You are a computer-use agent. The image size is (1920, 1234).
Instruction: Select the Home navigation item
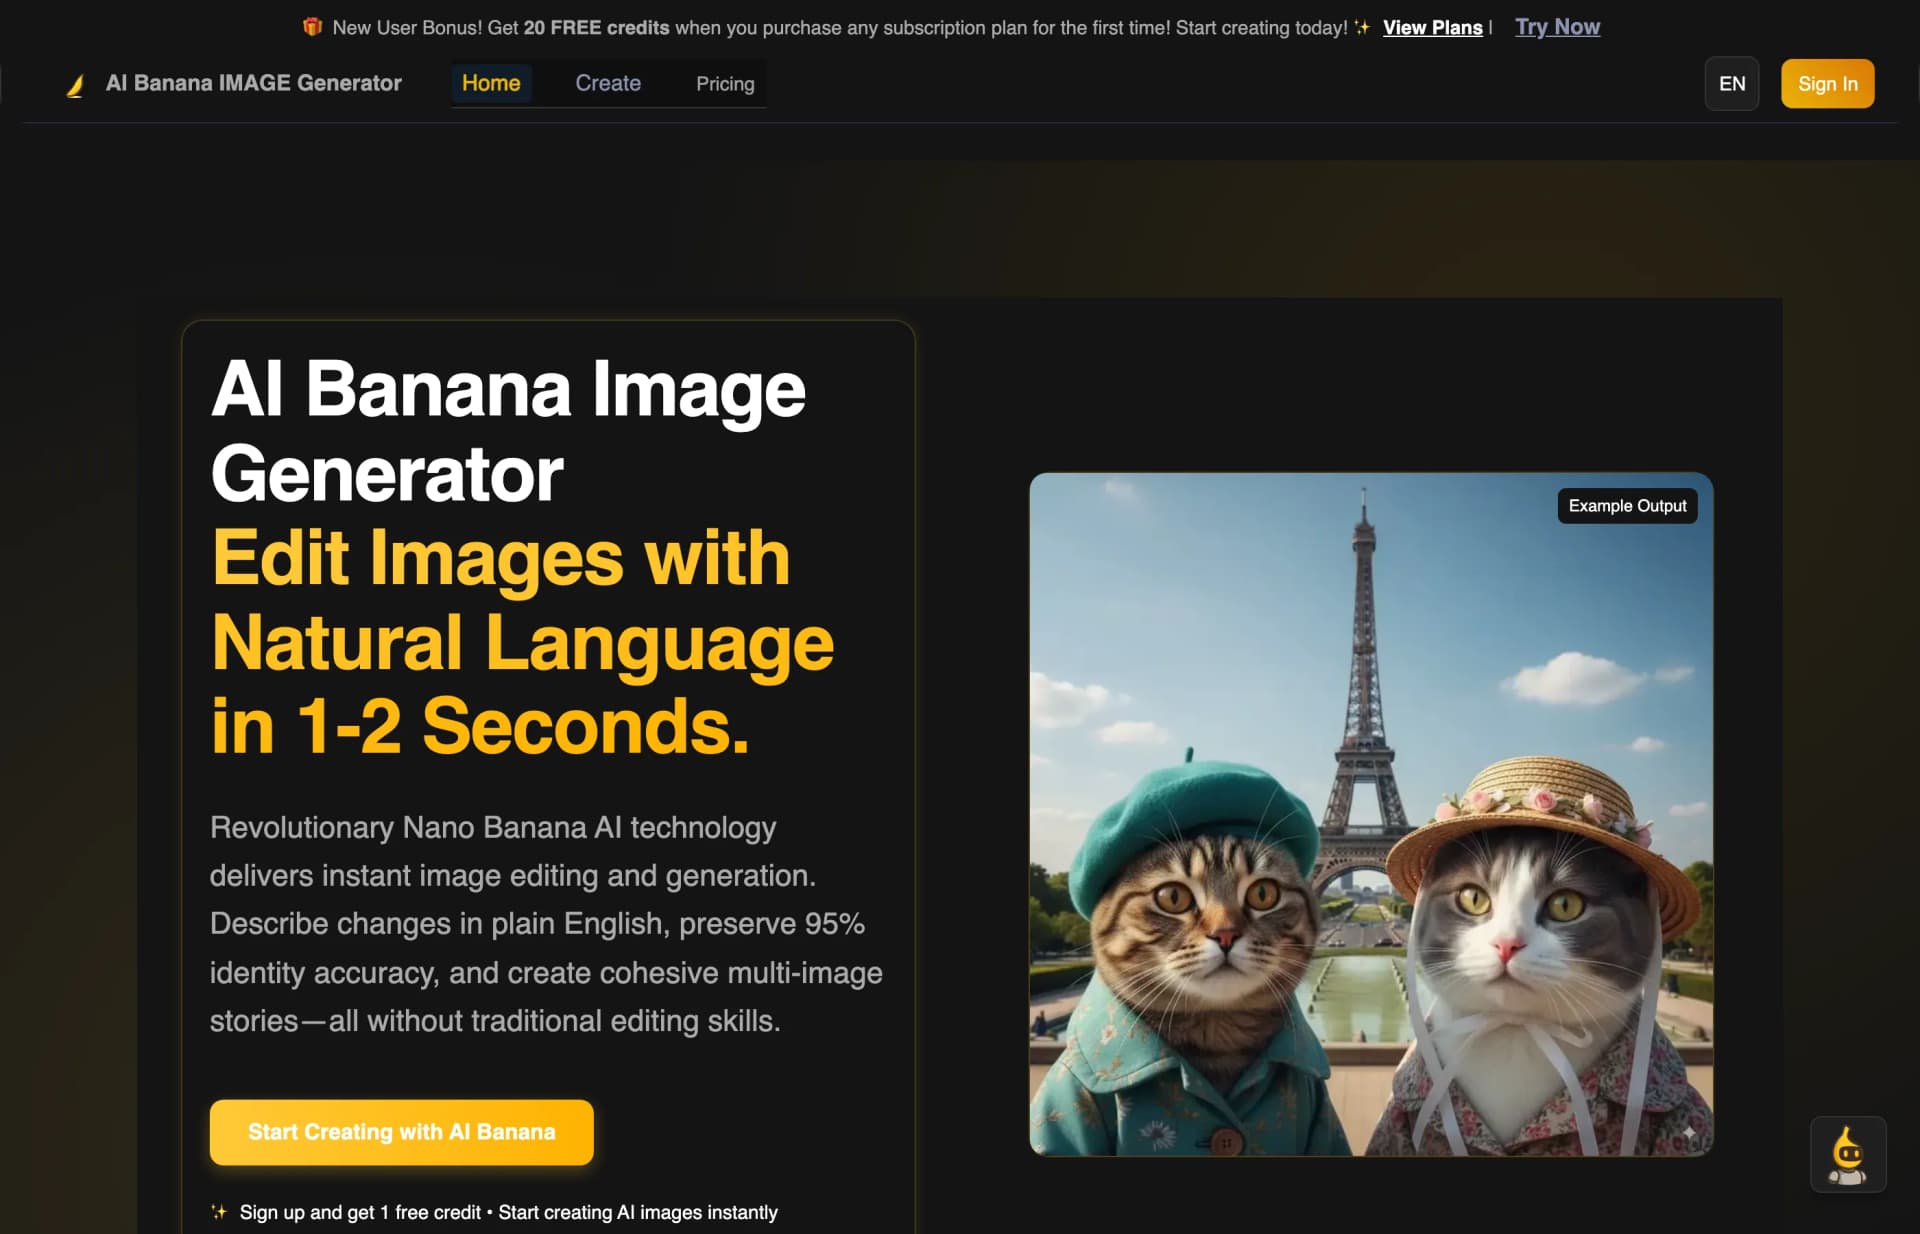click(491, 83)
